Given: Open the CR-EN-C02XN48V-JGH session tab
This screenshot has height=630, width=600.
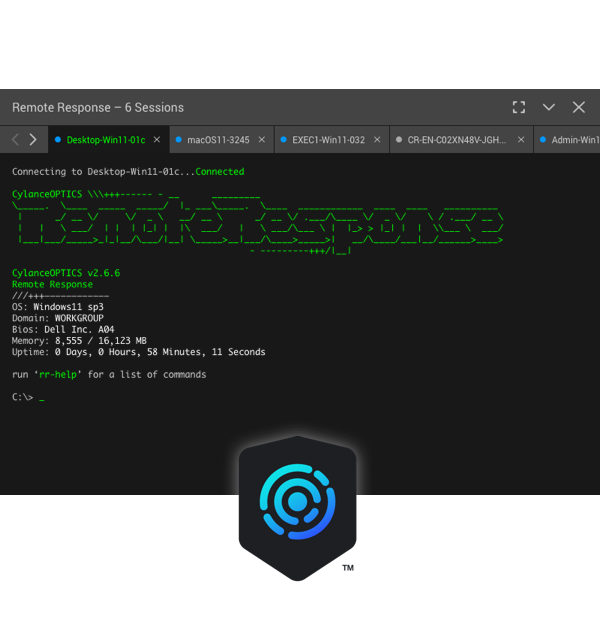Looking at the screenshot, I should pyautogui.click(x=456, y=140).
